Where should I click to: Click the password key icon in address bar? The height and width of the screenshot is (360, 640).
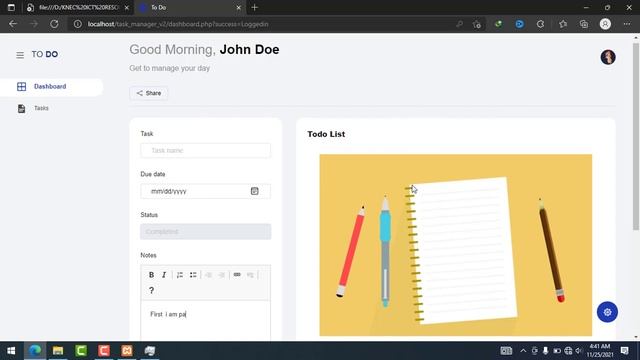point(459,24)
